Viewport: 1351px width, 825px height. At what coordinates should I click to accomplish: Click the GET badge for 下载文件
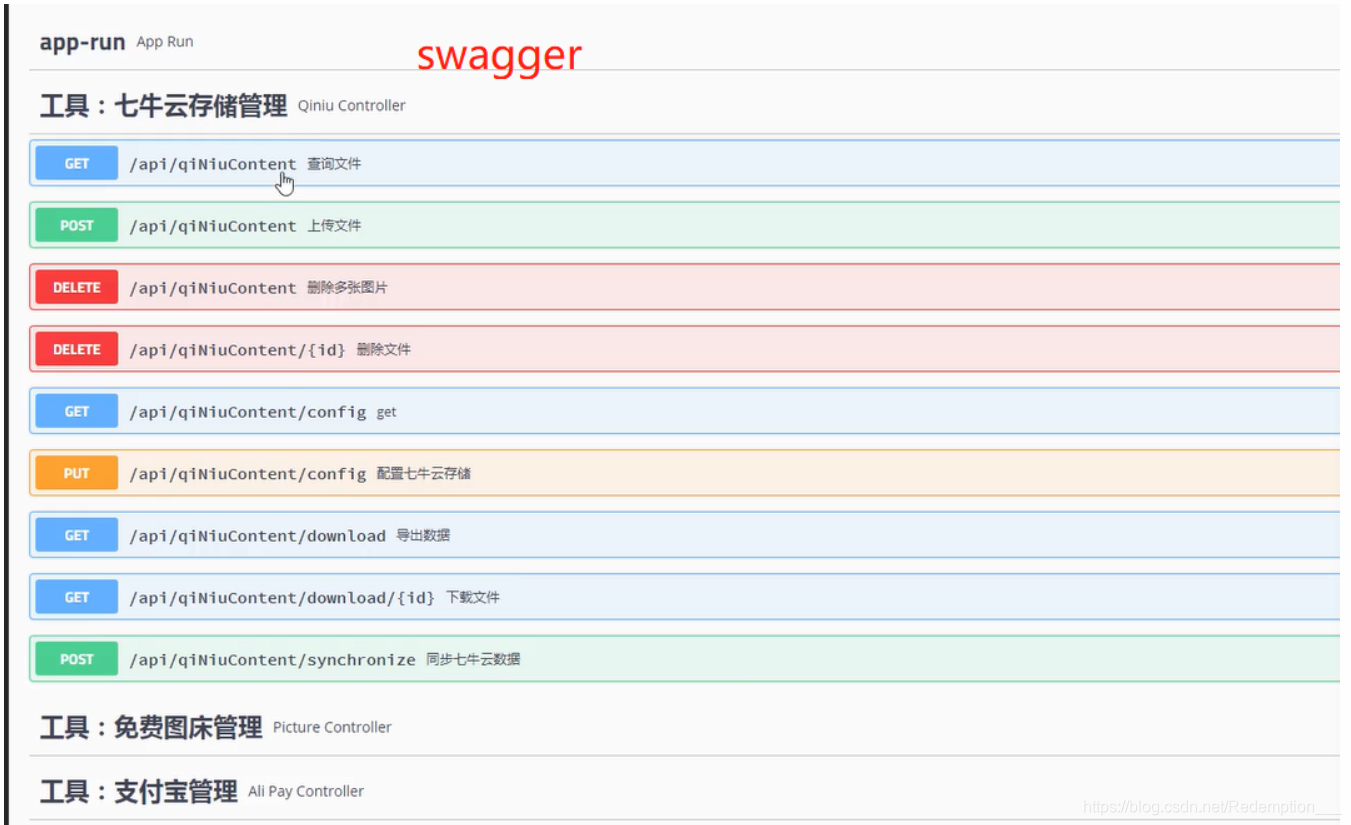[x=77, y=597]
